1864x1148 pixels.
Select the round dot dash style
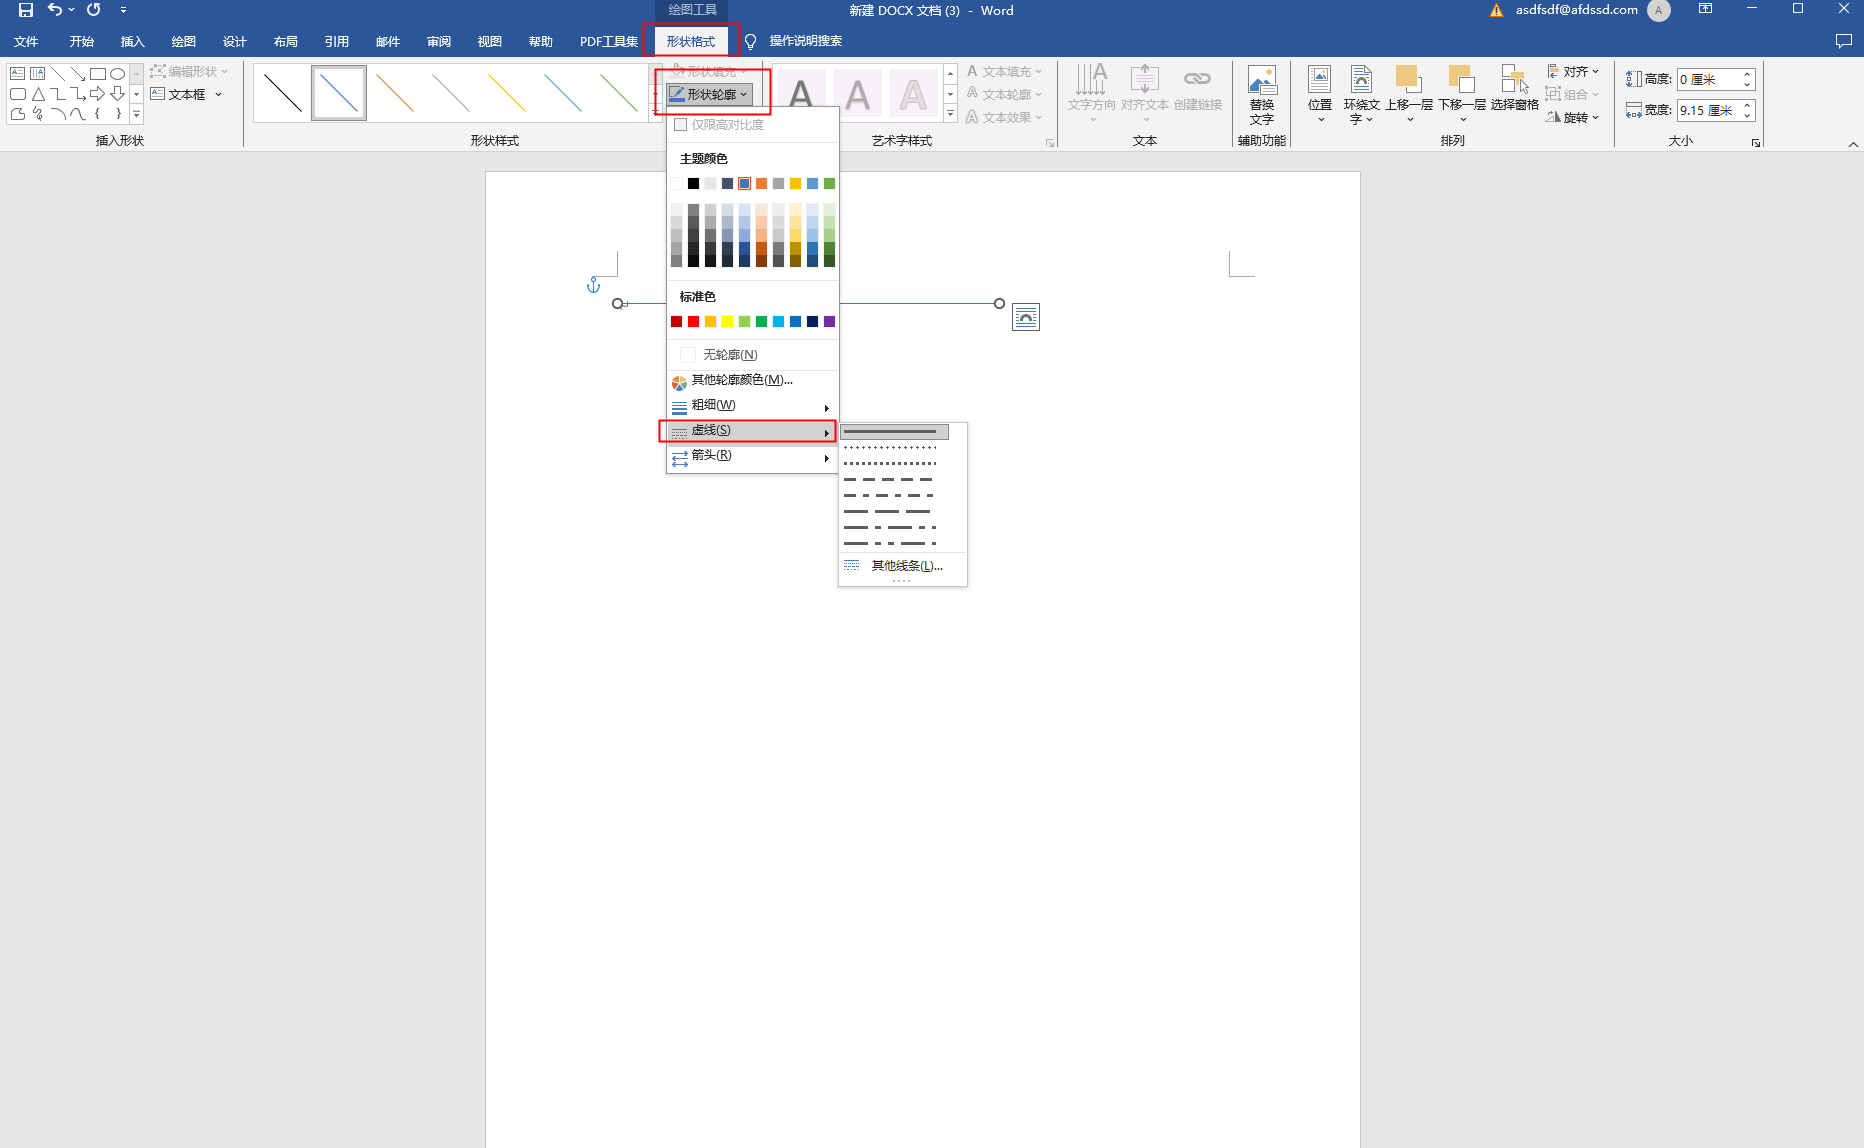click(x=890, y=448)
